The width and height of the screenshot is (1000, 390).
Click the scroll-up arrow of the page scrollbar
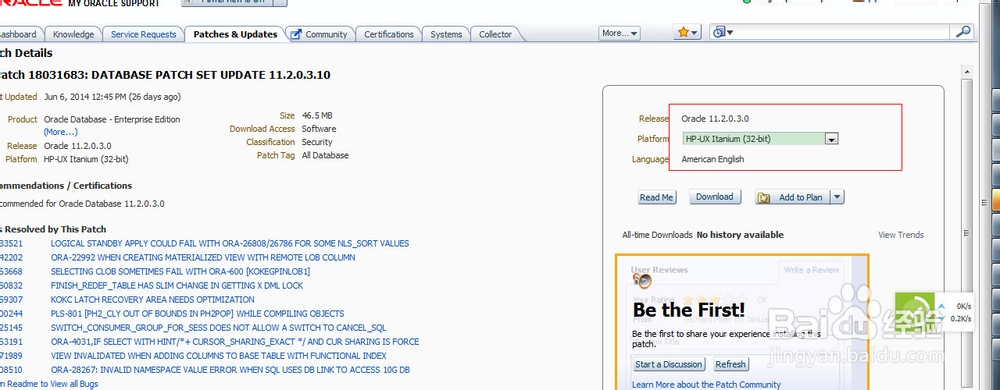coord(967,71)
